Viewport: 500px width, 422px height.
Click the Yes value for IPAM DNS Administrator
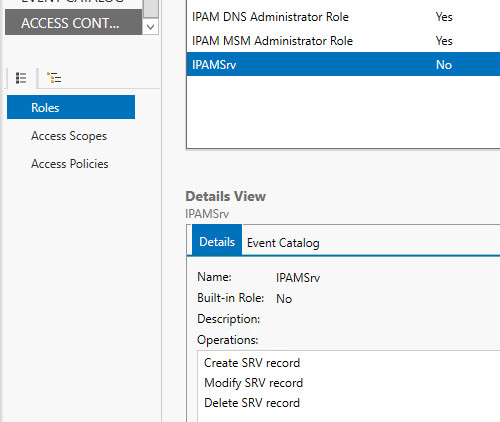point(444,17)
